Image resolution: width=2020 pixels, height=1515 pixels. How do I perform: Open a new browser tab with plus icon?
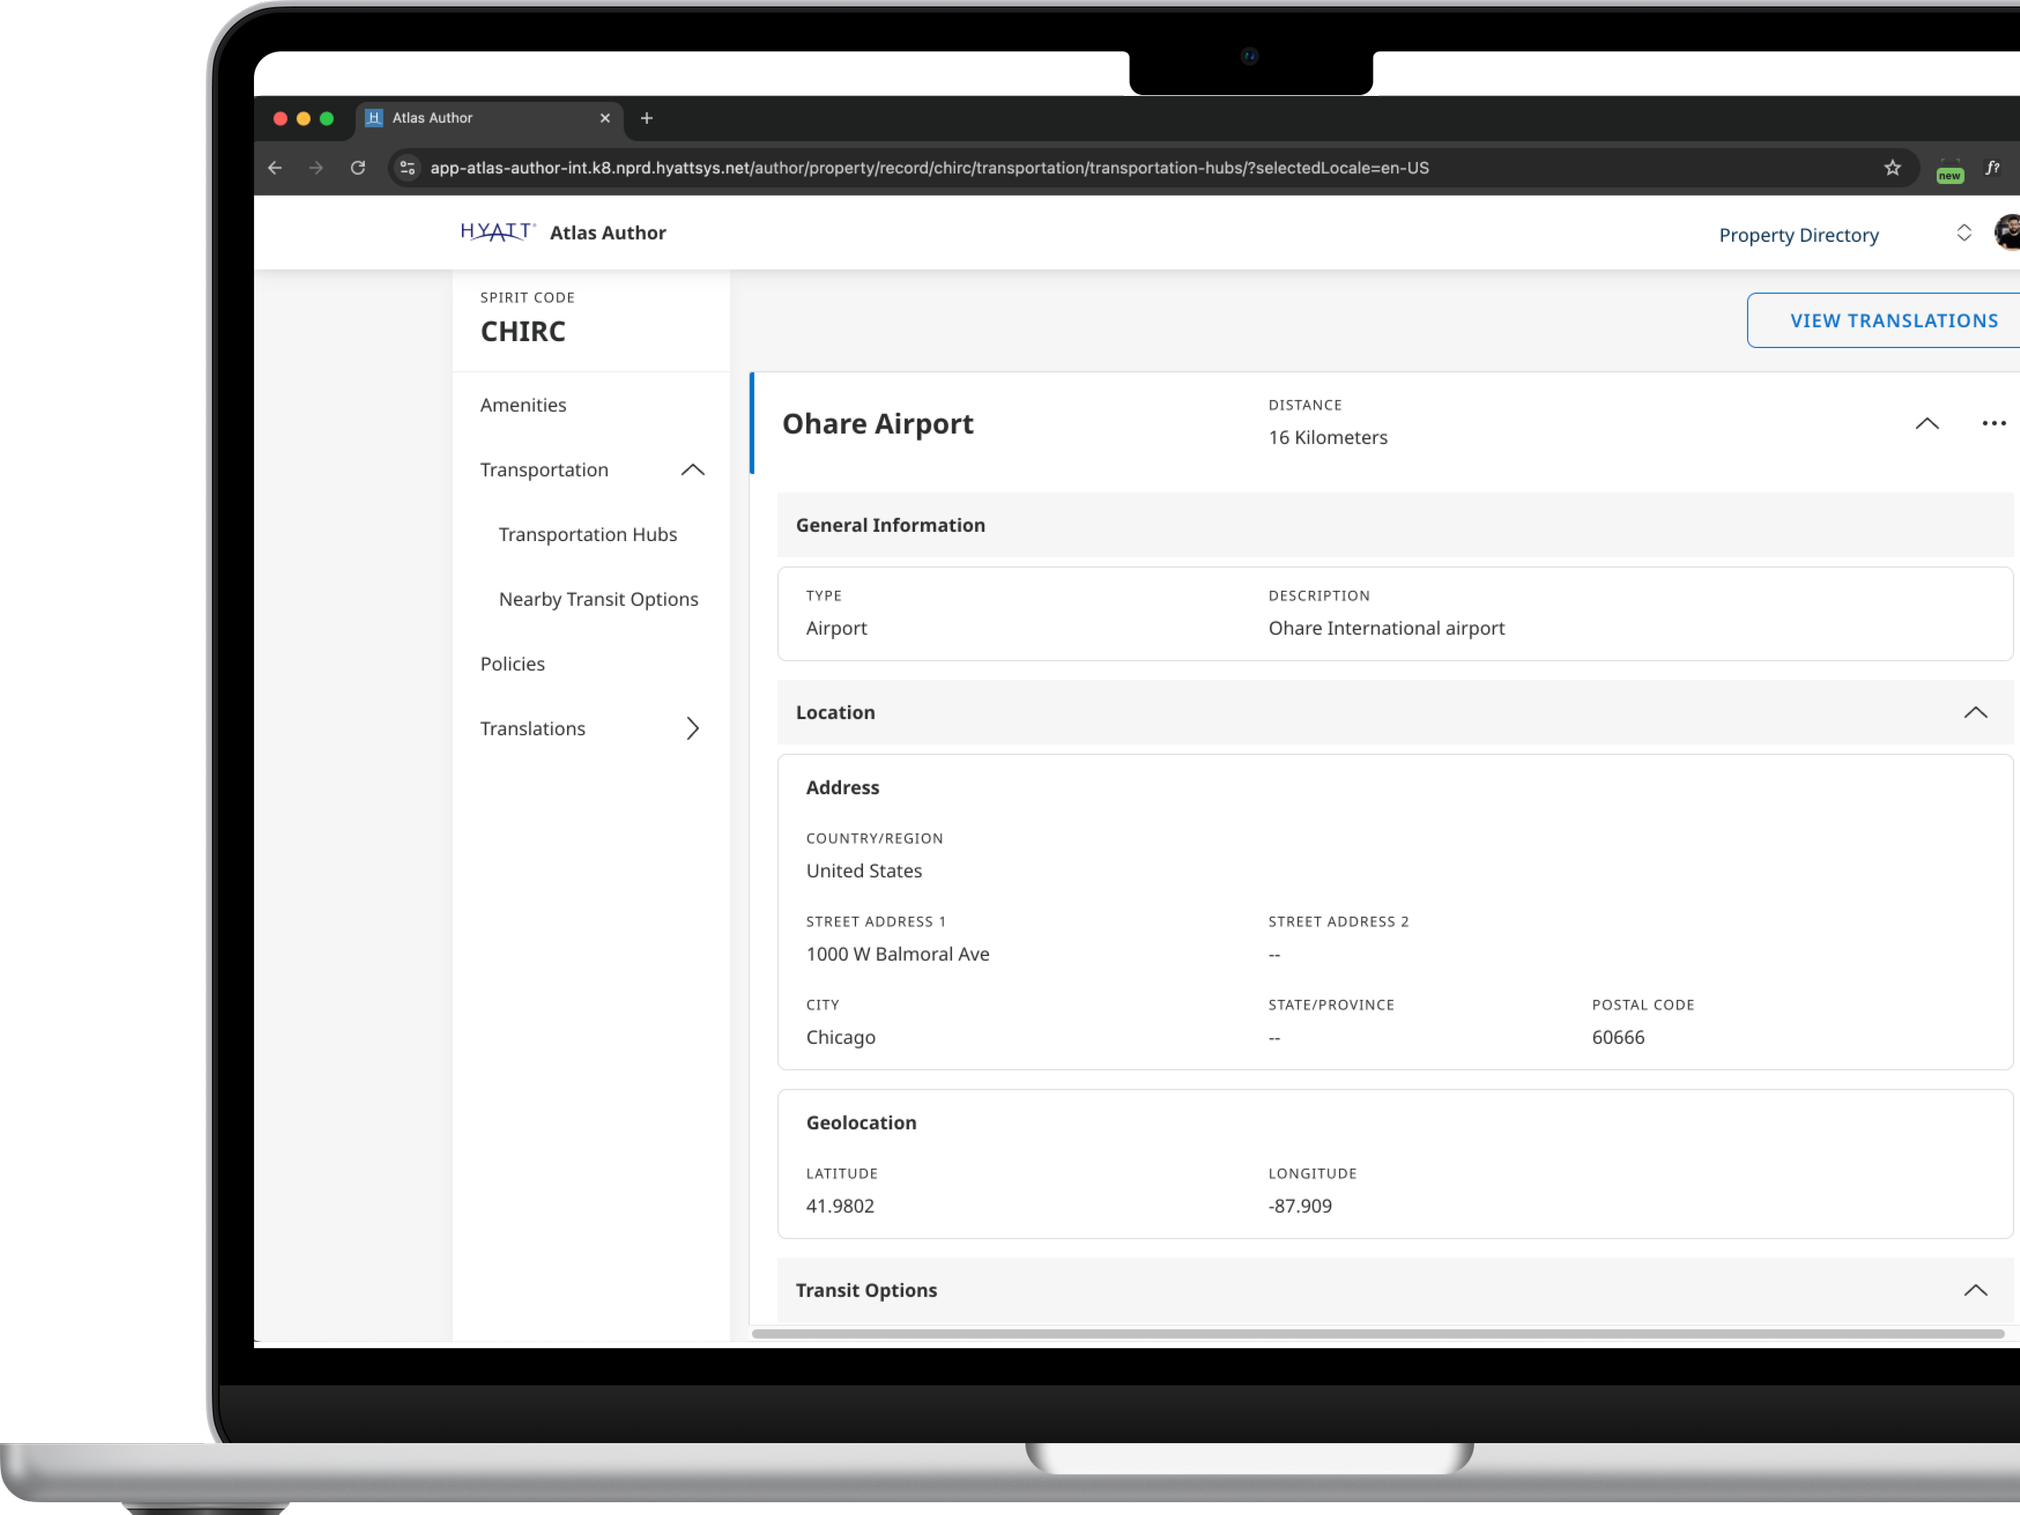[647, 118]
